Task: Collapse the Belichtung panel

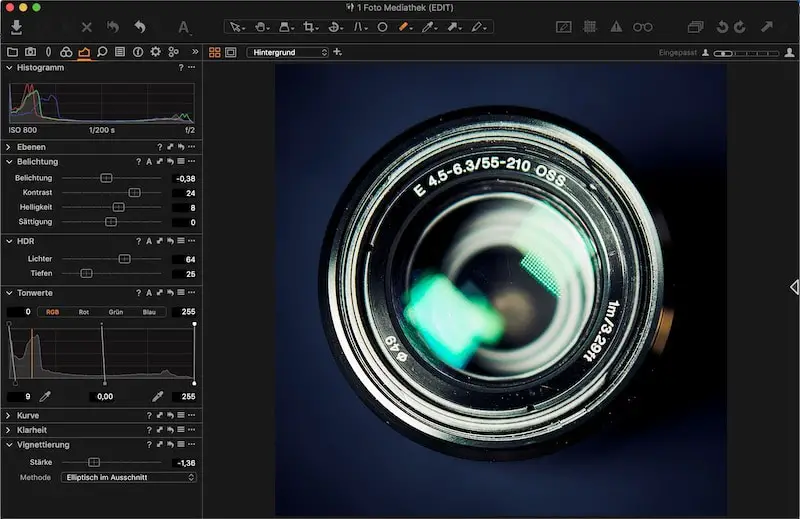Action: coord(9,162)
